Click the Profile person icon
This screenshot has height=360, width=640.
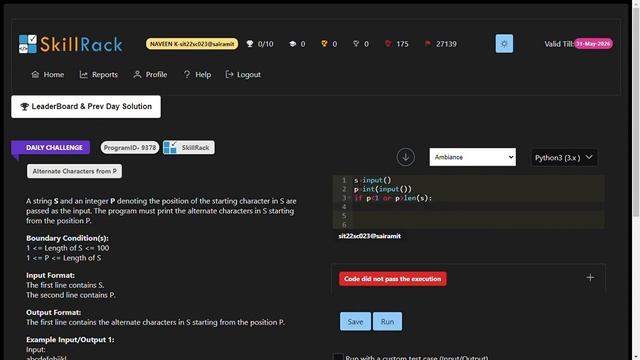(x=138, y=74)
